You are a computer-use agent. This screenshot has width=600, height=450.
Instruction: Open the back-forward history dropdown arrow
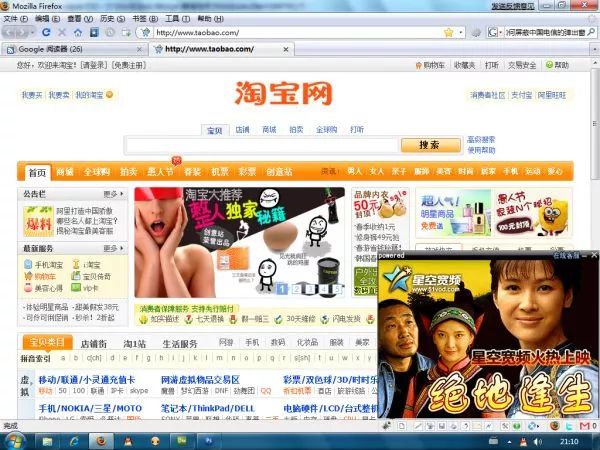[32, 33]
